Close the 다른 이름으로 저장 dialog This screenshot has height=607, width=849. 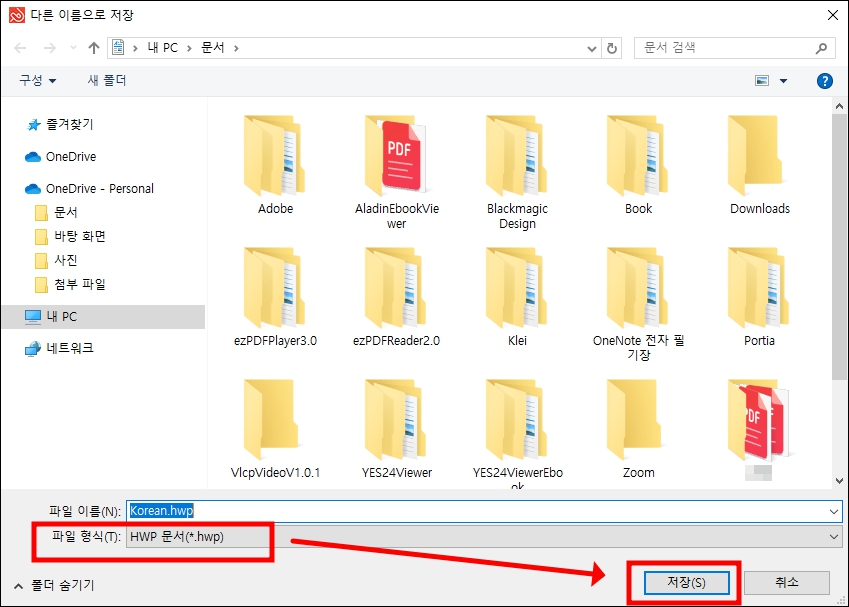pos(833,15)
